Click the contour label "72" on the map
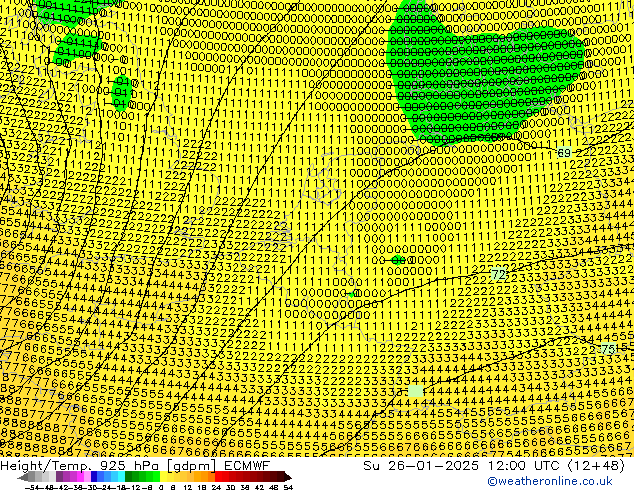The image size is (634, 490). tap(499, 275)
